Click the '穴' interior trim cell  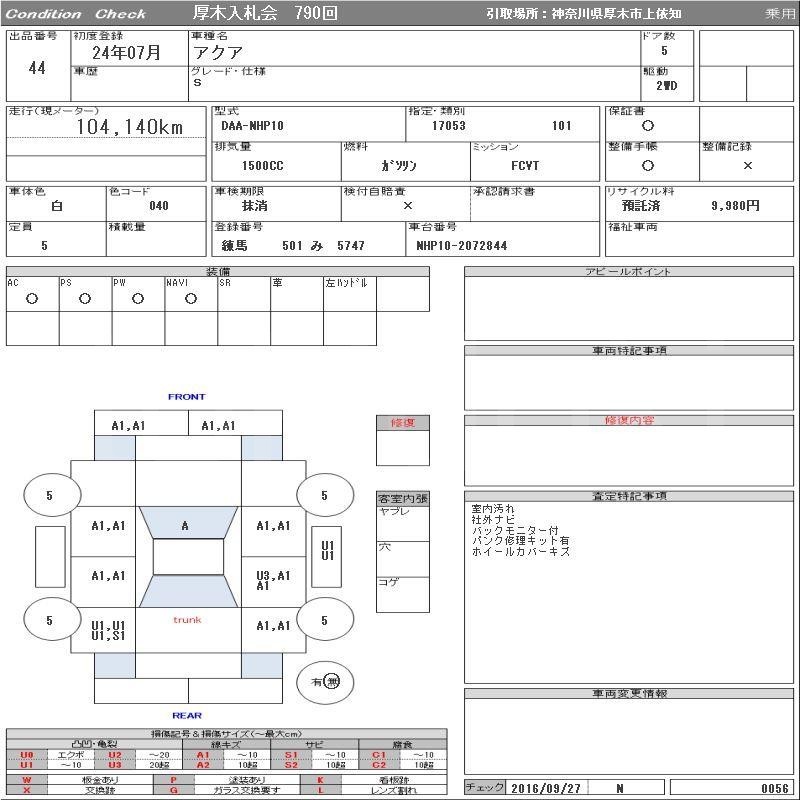pos(403,559)
